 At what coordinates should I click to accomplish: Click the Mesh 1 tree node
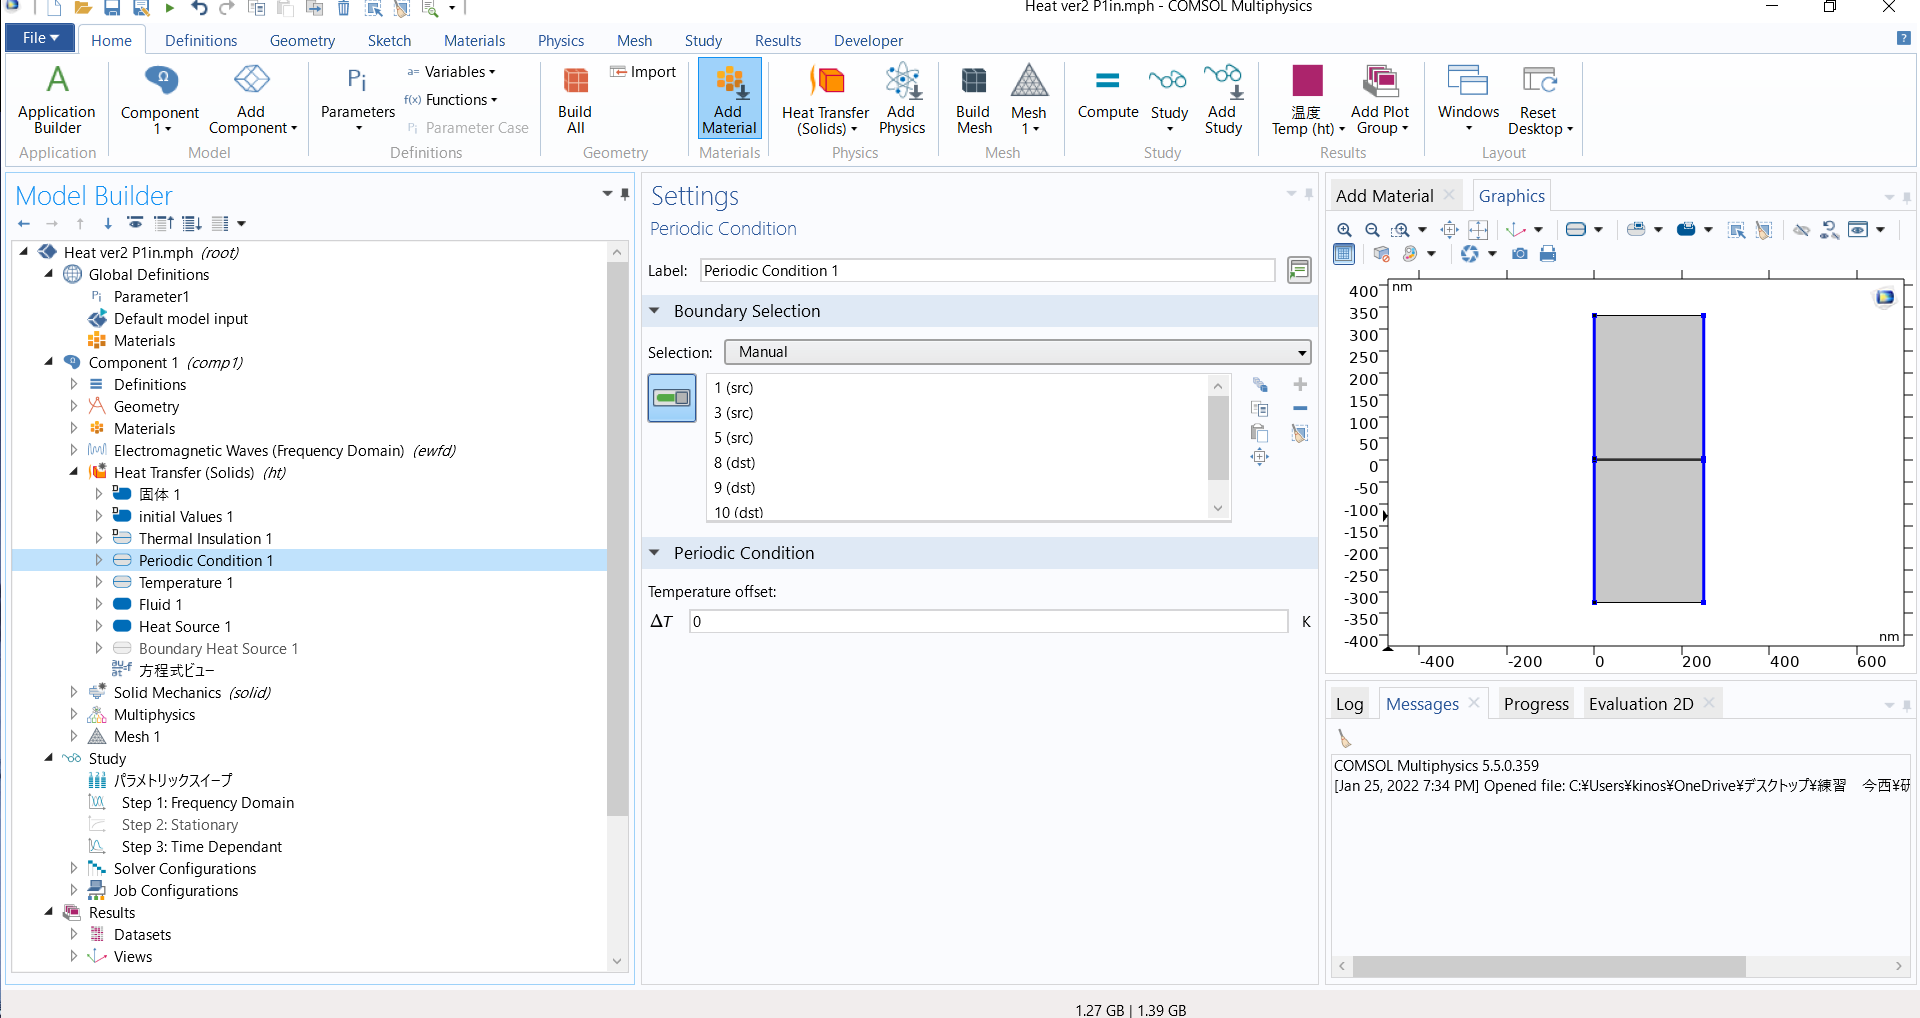137,736
